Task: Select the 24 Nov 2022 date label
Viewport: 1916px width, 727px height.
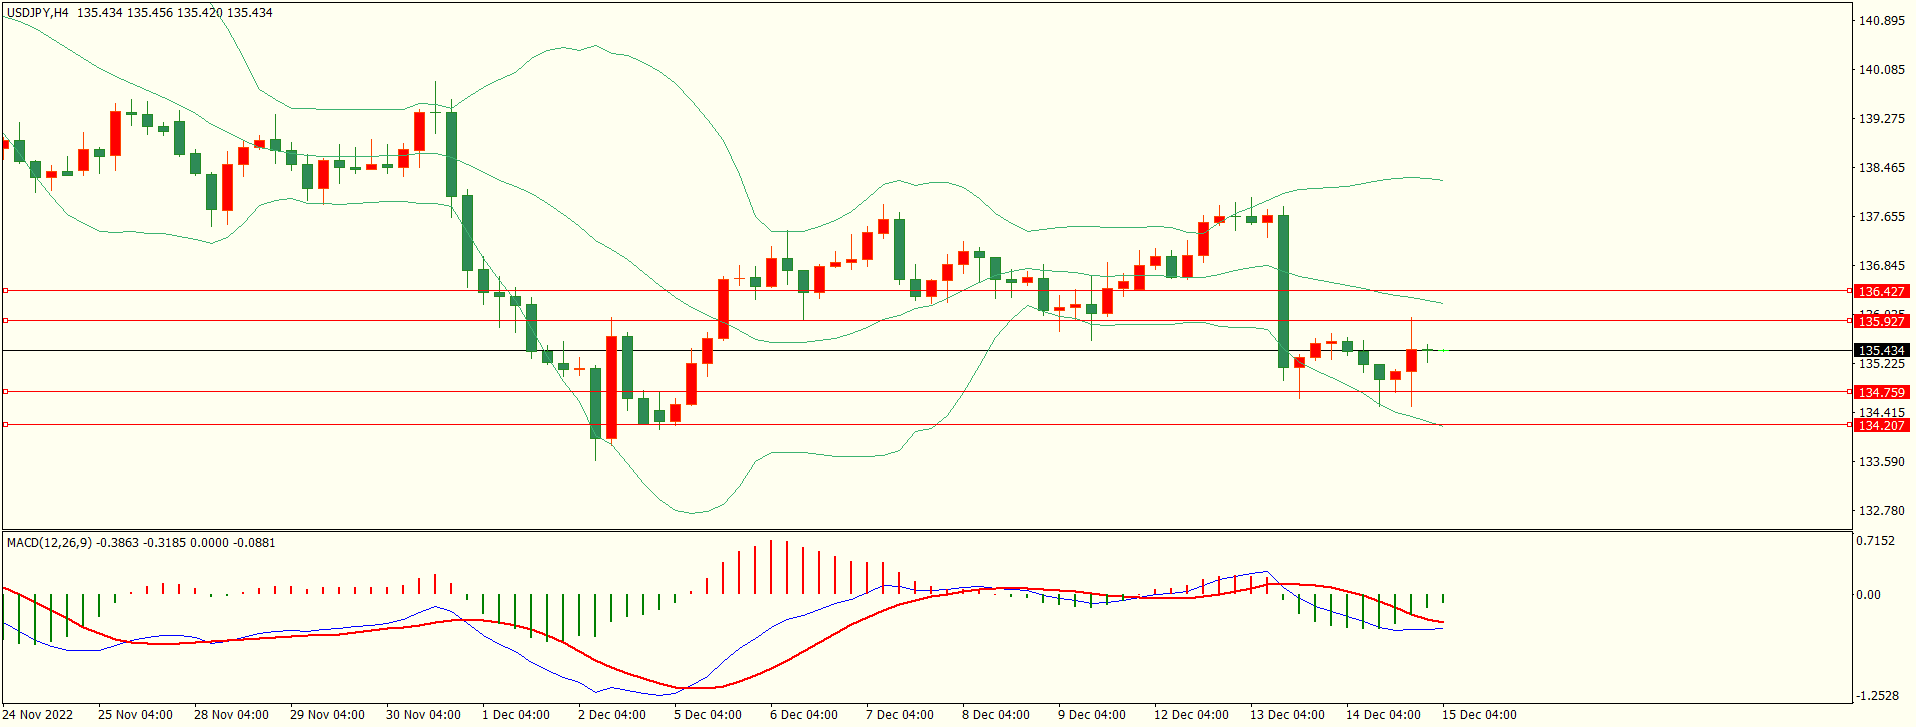Action: [x=38, y=715]
